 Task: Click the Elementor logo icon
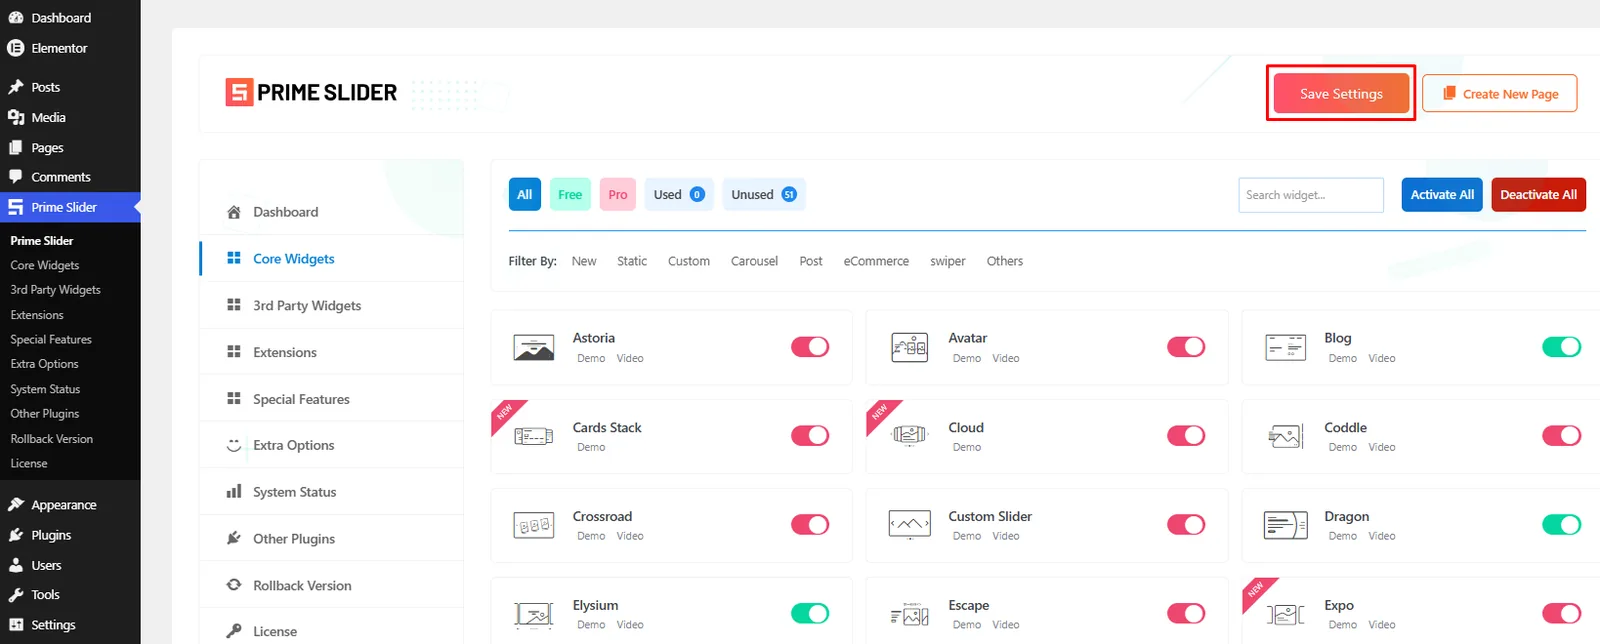coord(16,48)
